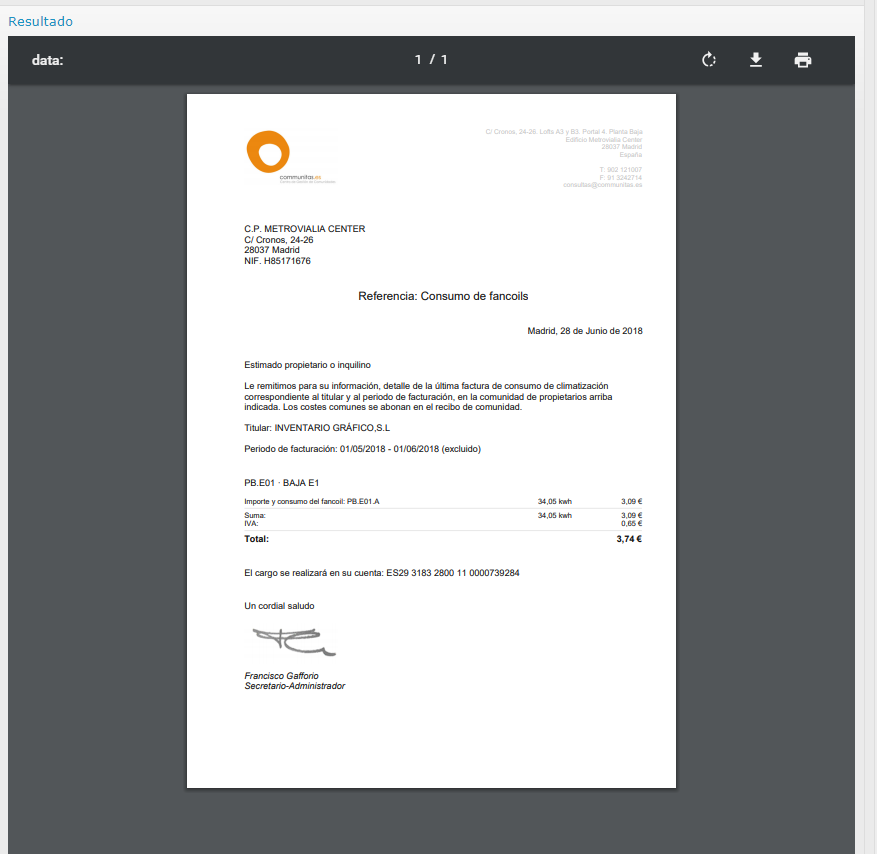Click the C.P. METROVIALIA CENTER name
877x854 pixels.
[305, 229]
